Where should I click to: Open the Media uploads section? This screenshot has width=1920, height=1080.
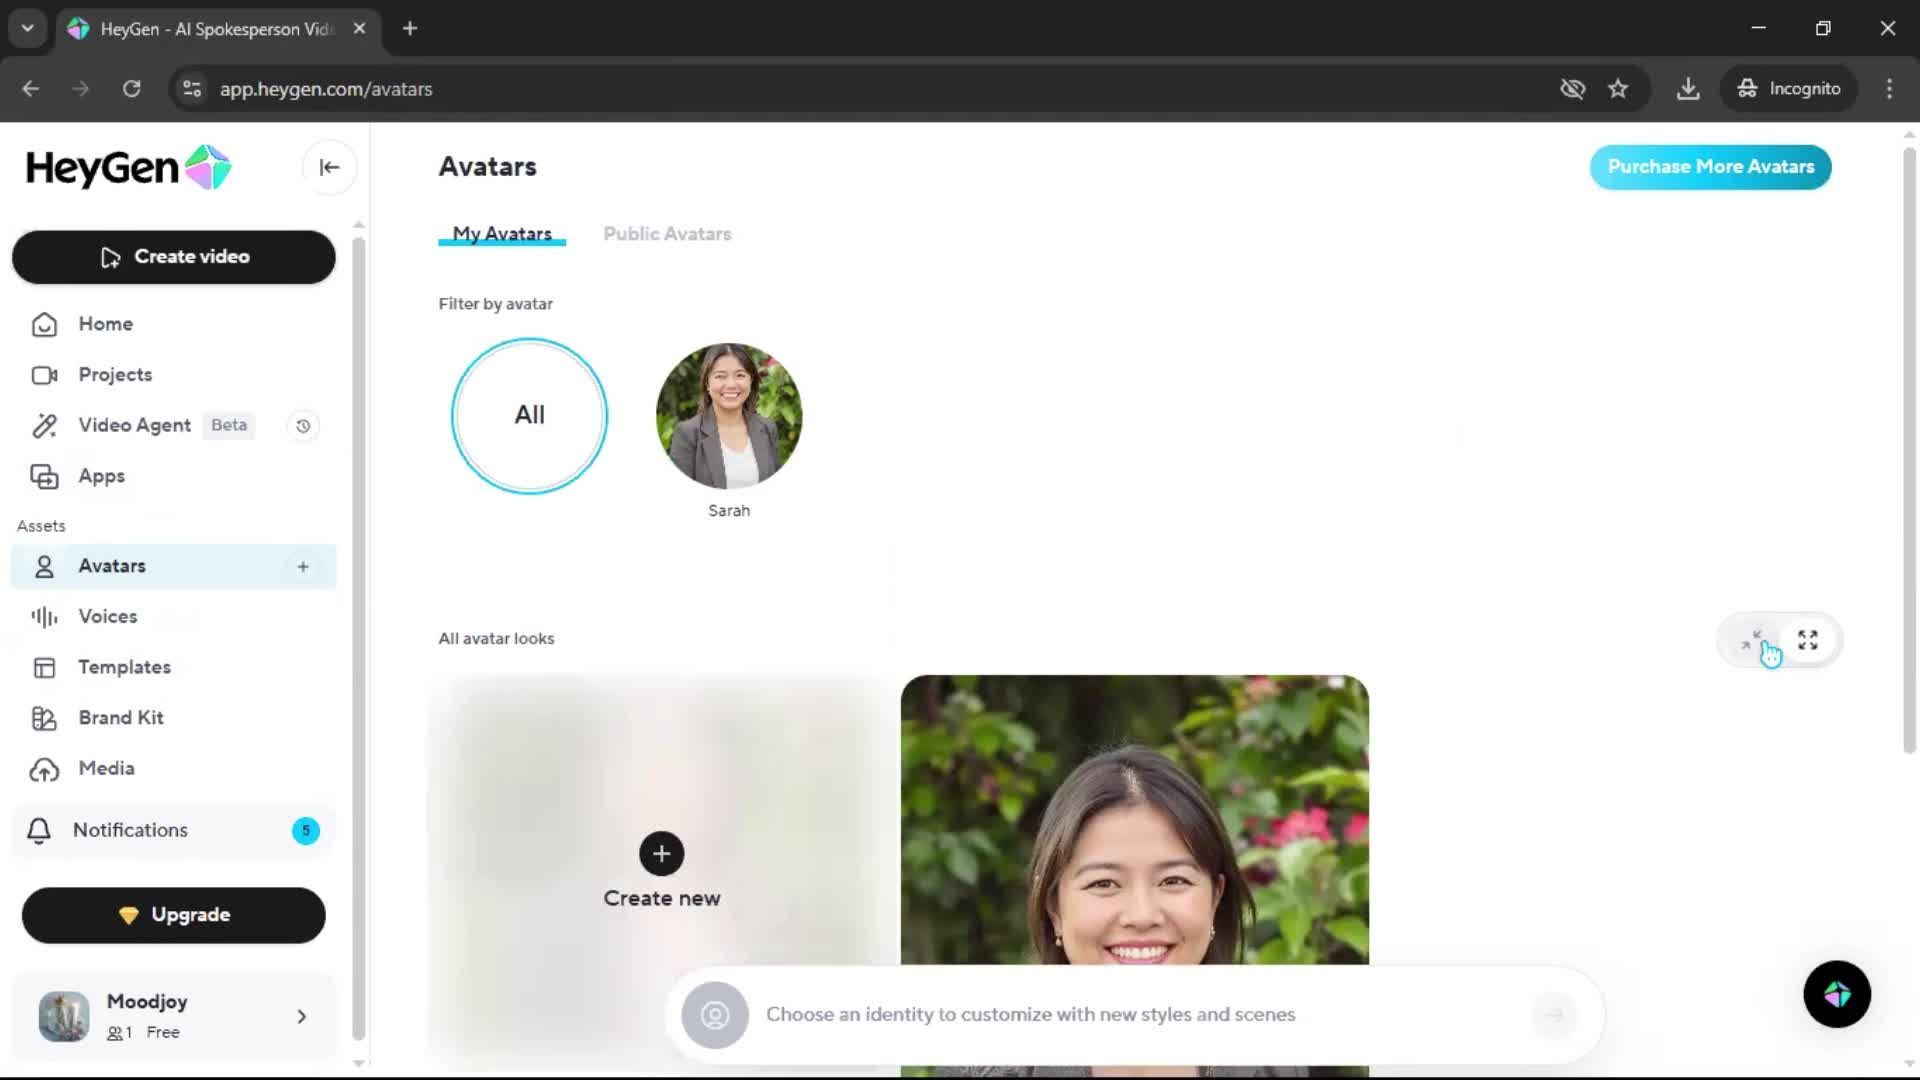click(106, 769)
